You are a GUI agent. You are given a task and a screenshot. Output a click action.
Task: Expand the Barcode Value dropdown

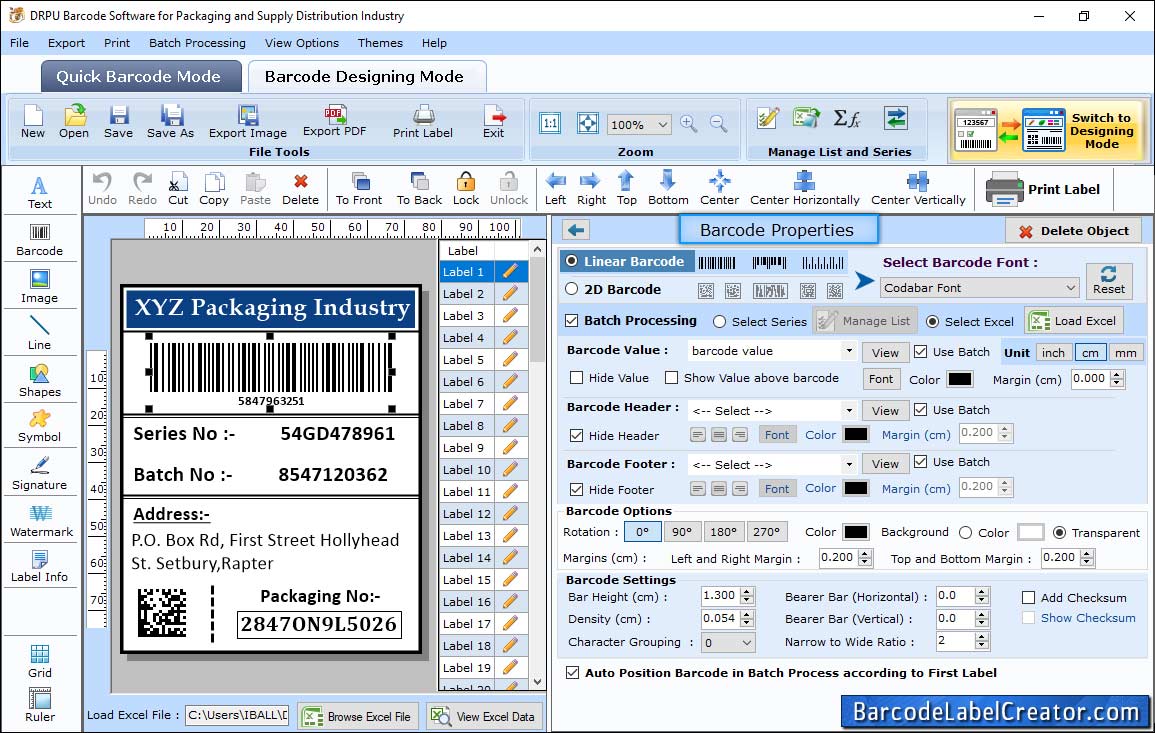[849, 351]
